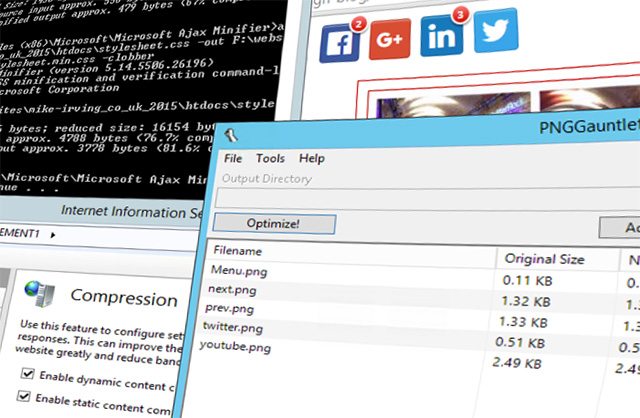Open the File menu in PNGGauntlet

pyautogui.click(x=233, y=158)
